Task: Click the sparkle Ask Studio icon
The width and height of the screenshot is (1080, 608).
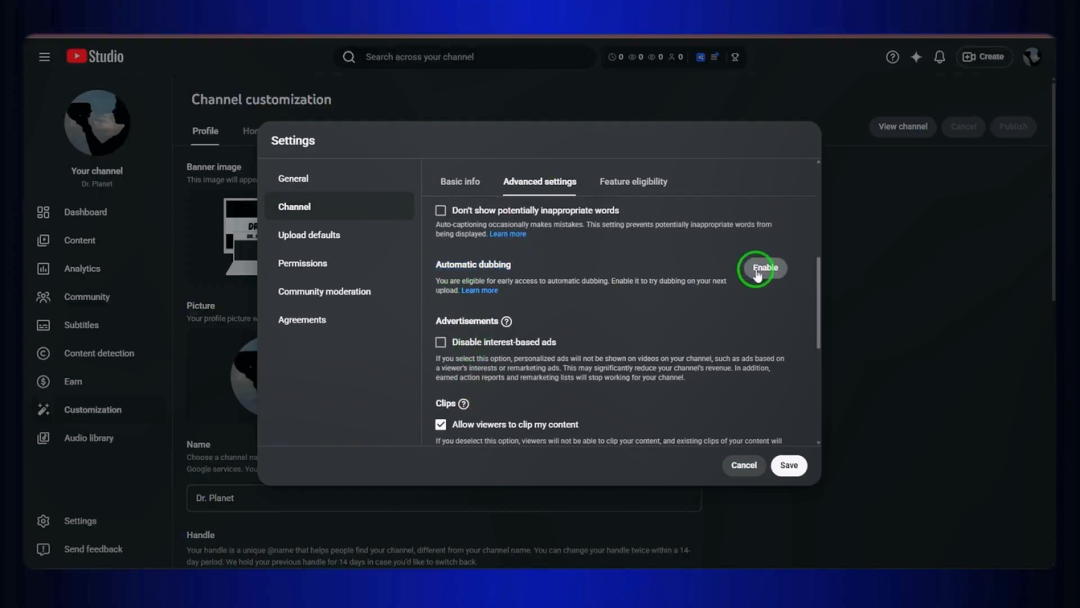Action: [x=916, y=57]
